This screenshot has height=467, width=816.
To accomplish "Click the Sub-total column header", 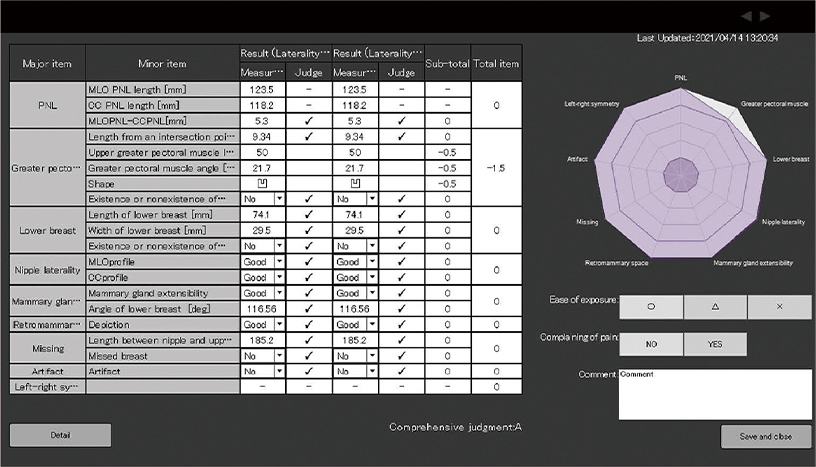I will (448, 63).
